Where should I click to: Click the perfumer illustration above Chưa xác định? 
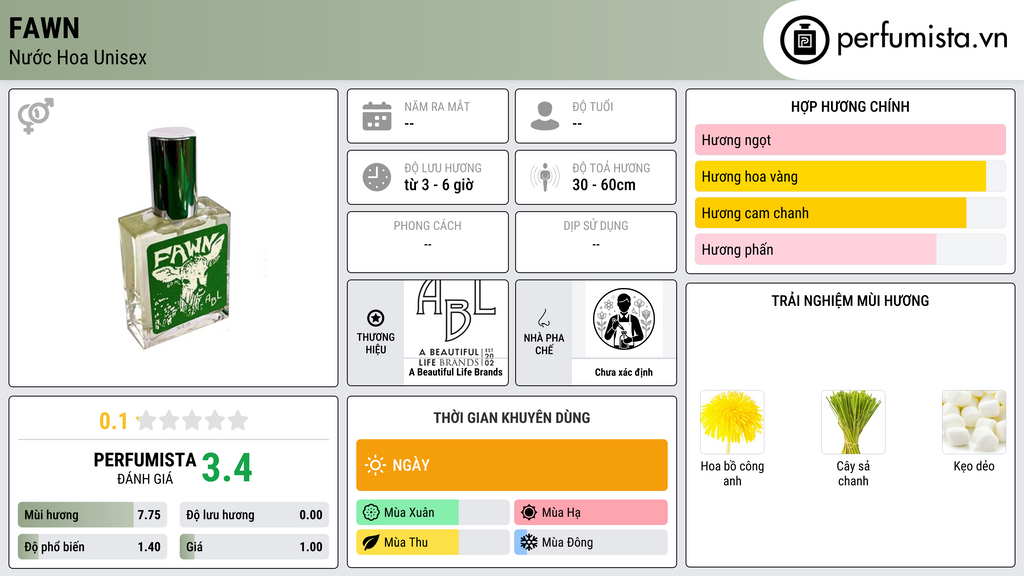click(624, 319)
